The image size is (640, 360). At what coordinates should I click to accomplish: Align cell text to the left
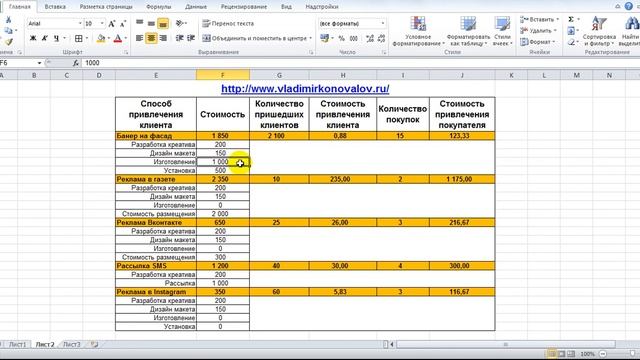[140, 38]
